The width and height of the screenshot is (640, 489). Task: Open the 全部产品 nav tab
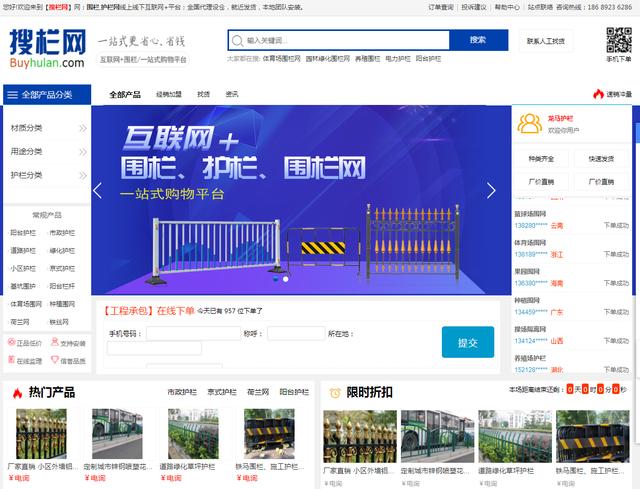pos(125,95)
